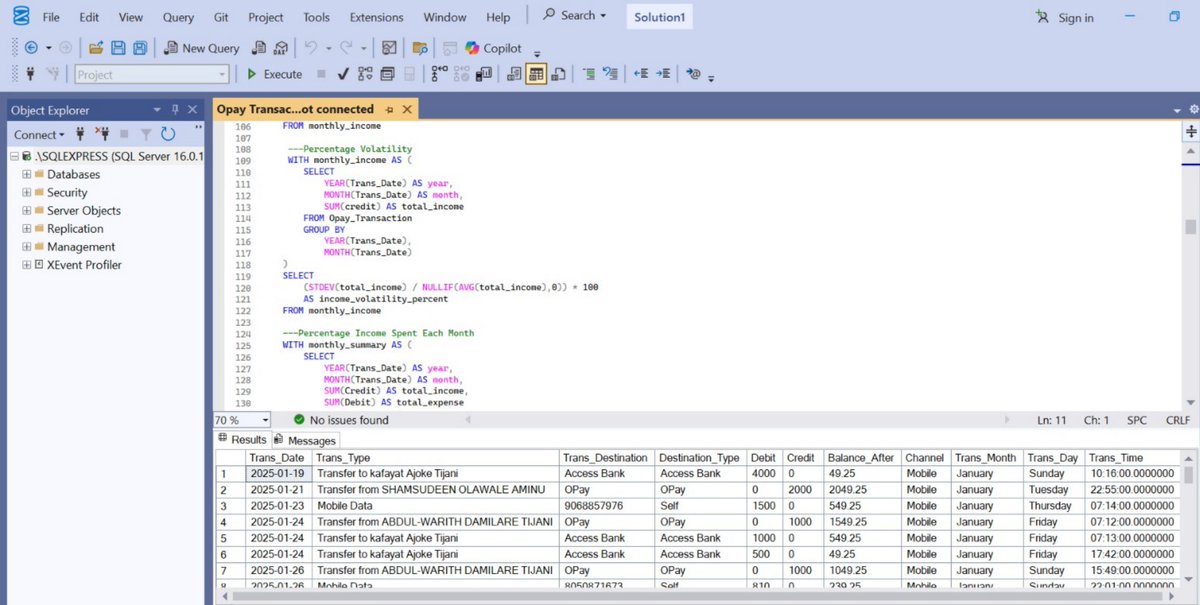Click Disconnect icon with red X
The image size is (1200, 605).
point(102,134)
